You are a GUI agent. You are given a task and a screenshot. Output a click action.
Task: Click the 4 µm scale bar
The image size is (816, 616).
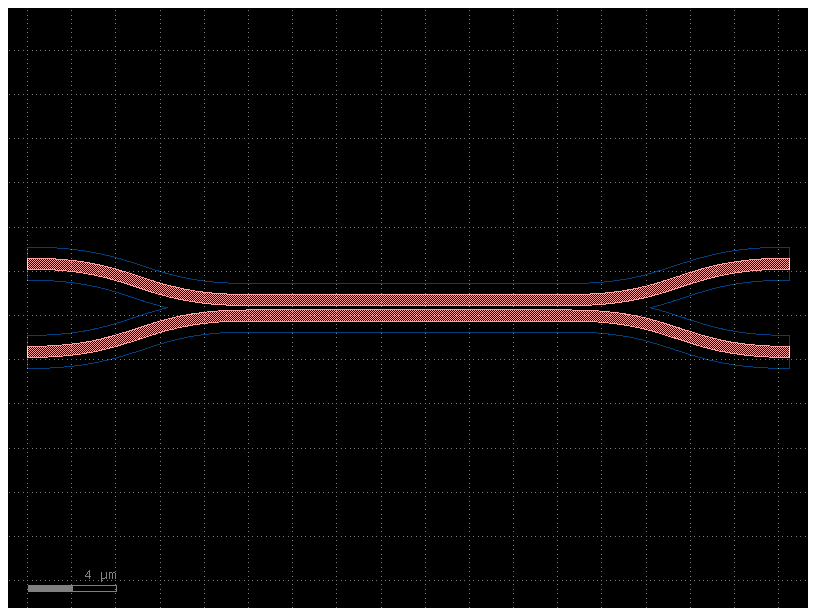click(x=70, y=589)
